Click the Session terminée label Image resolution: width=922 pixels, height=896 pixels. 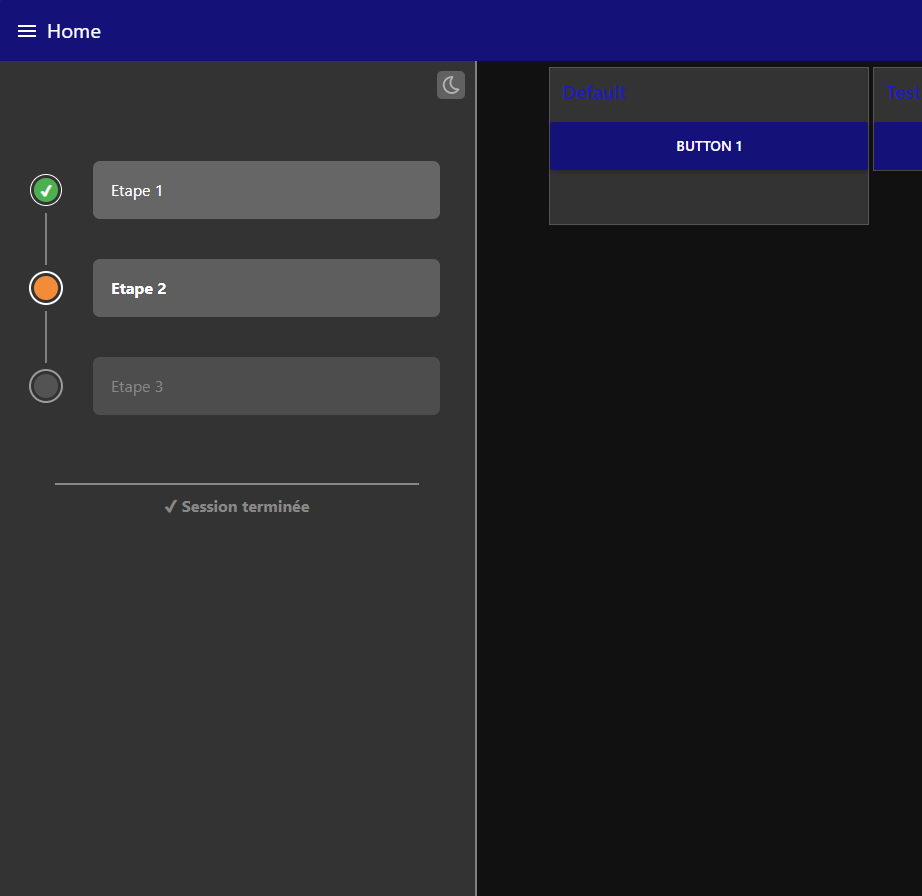244,506
